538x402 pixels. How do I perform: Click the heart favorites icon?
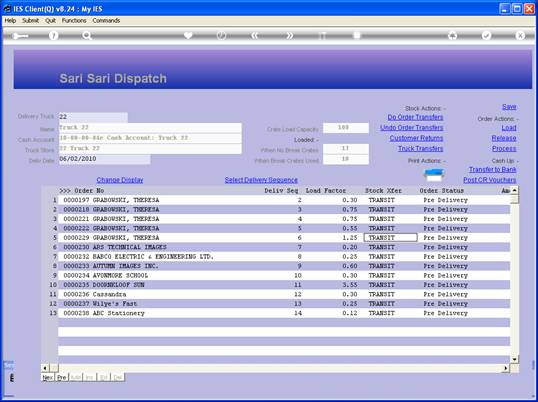tap(188, 36)
